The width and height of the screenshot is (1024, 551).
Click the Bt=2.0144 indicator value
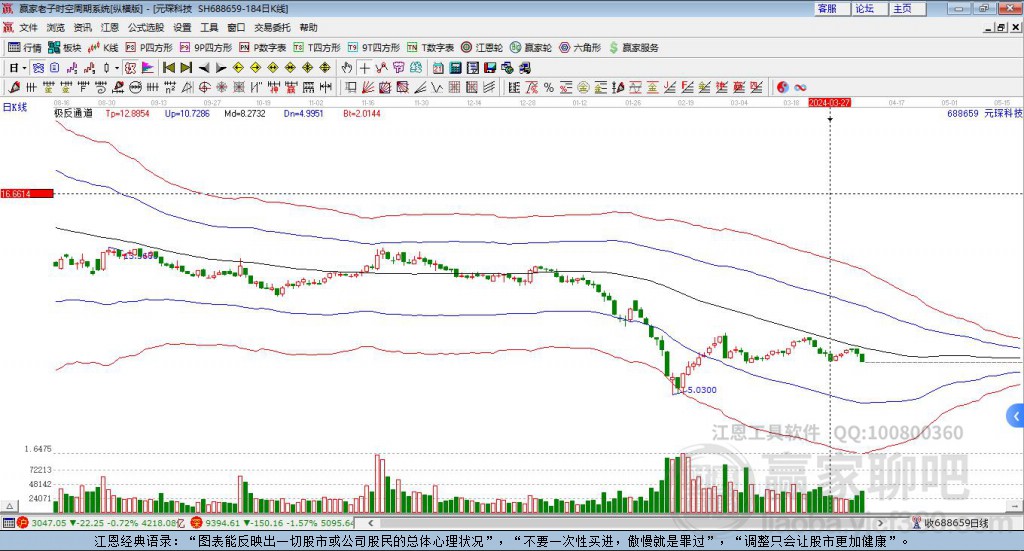pyautogui.click(x=362, y=114)
